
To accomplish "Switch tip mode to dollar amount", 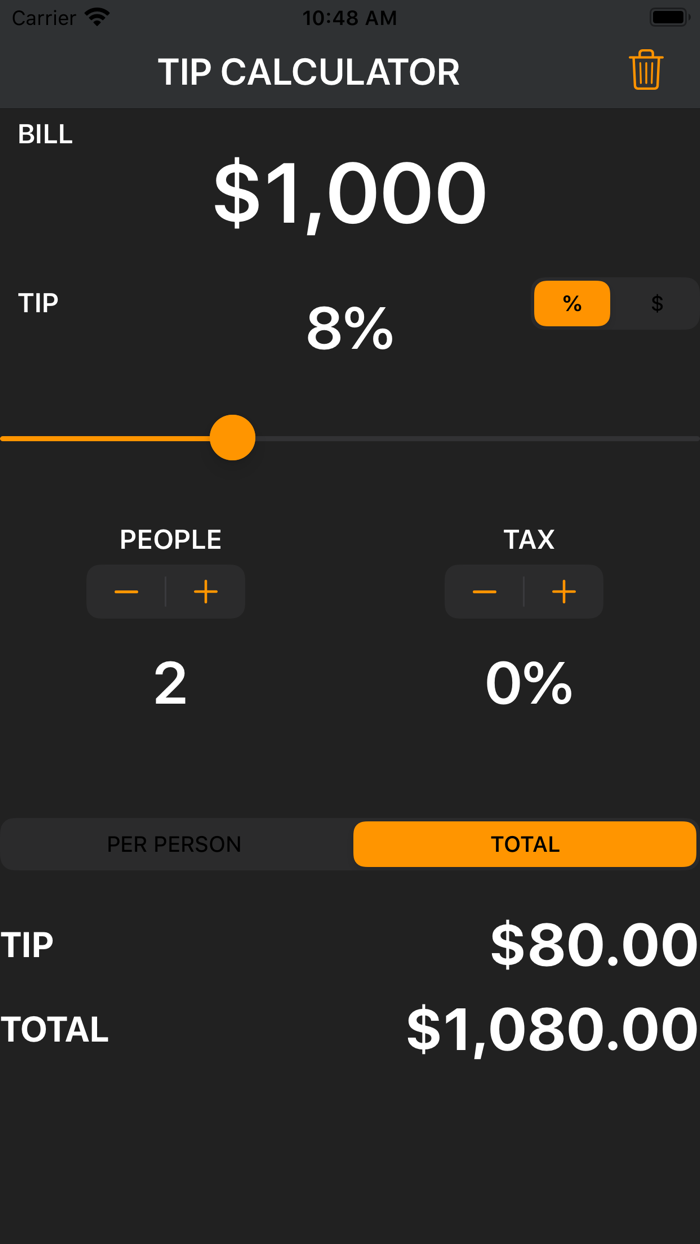I will [656, 303].
